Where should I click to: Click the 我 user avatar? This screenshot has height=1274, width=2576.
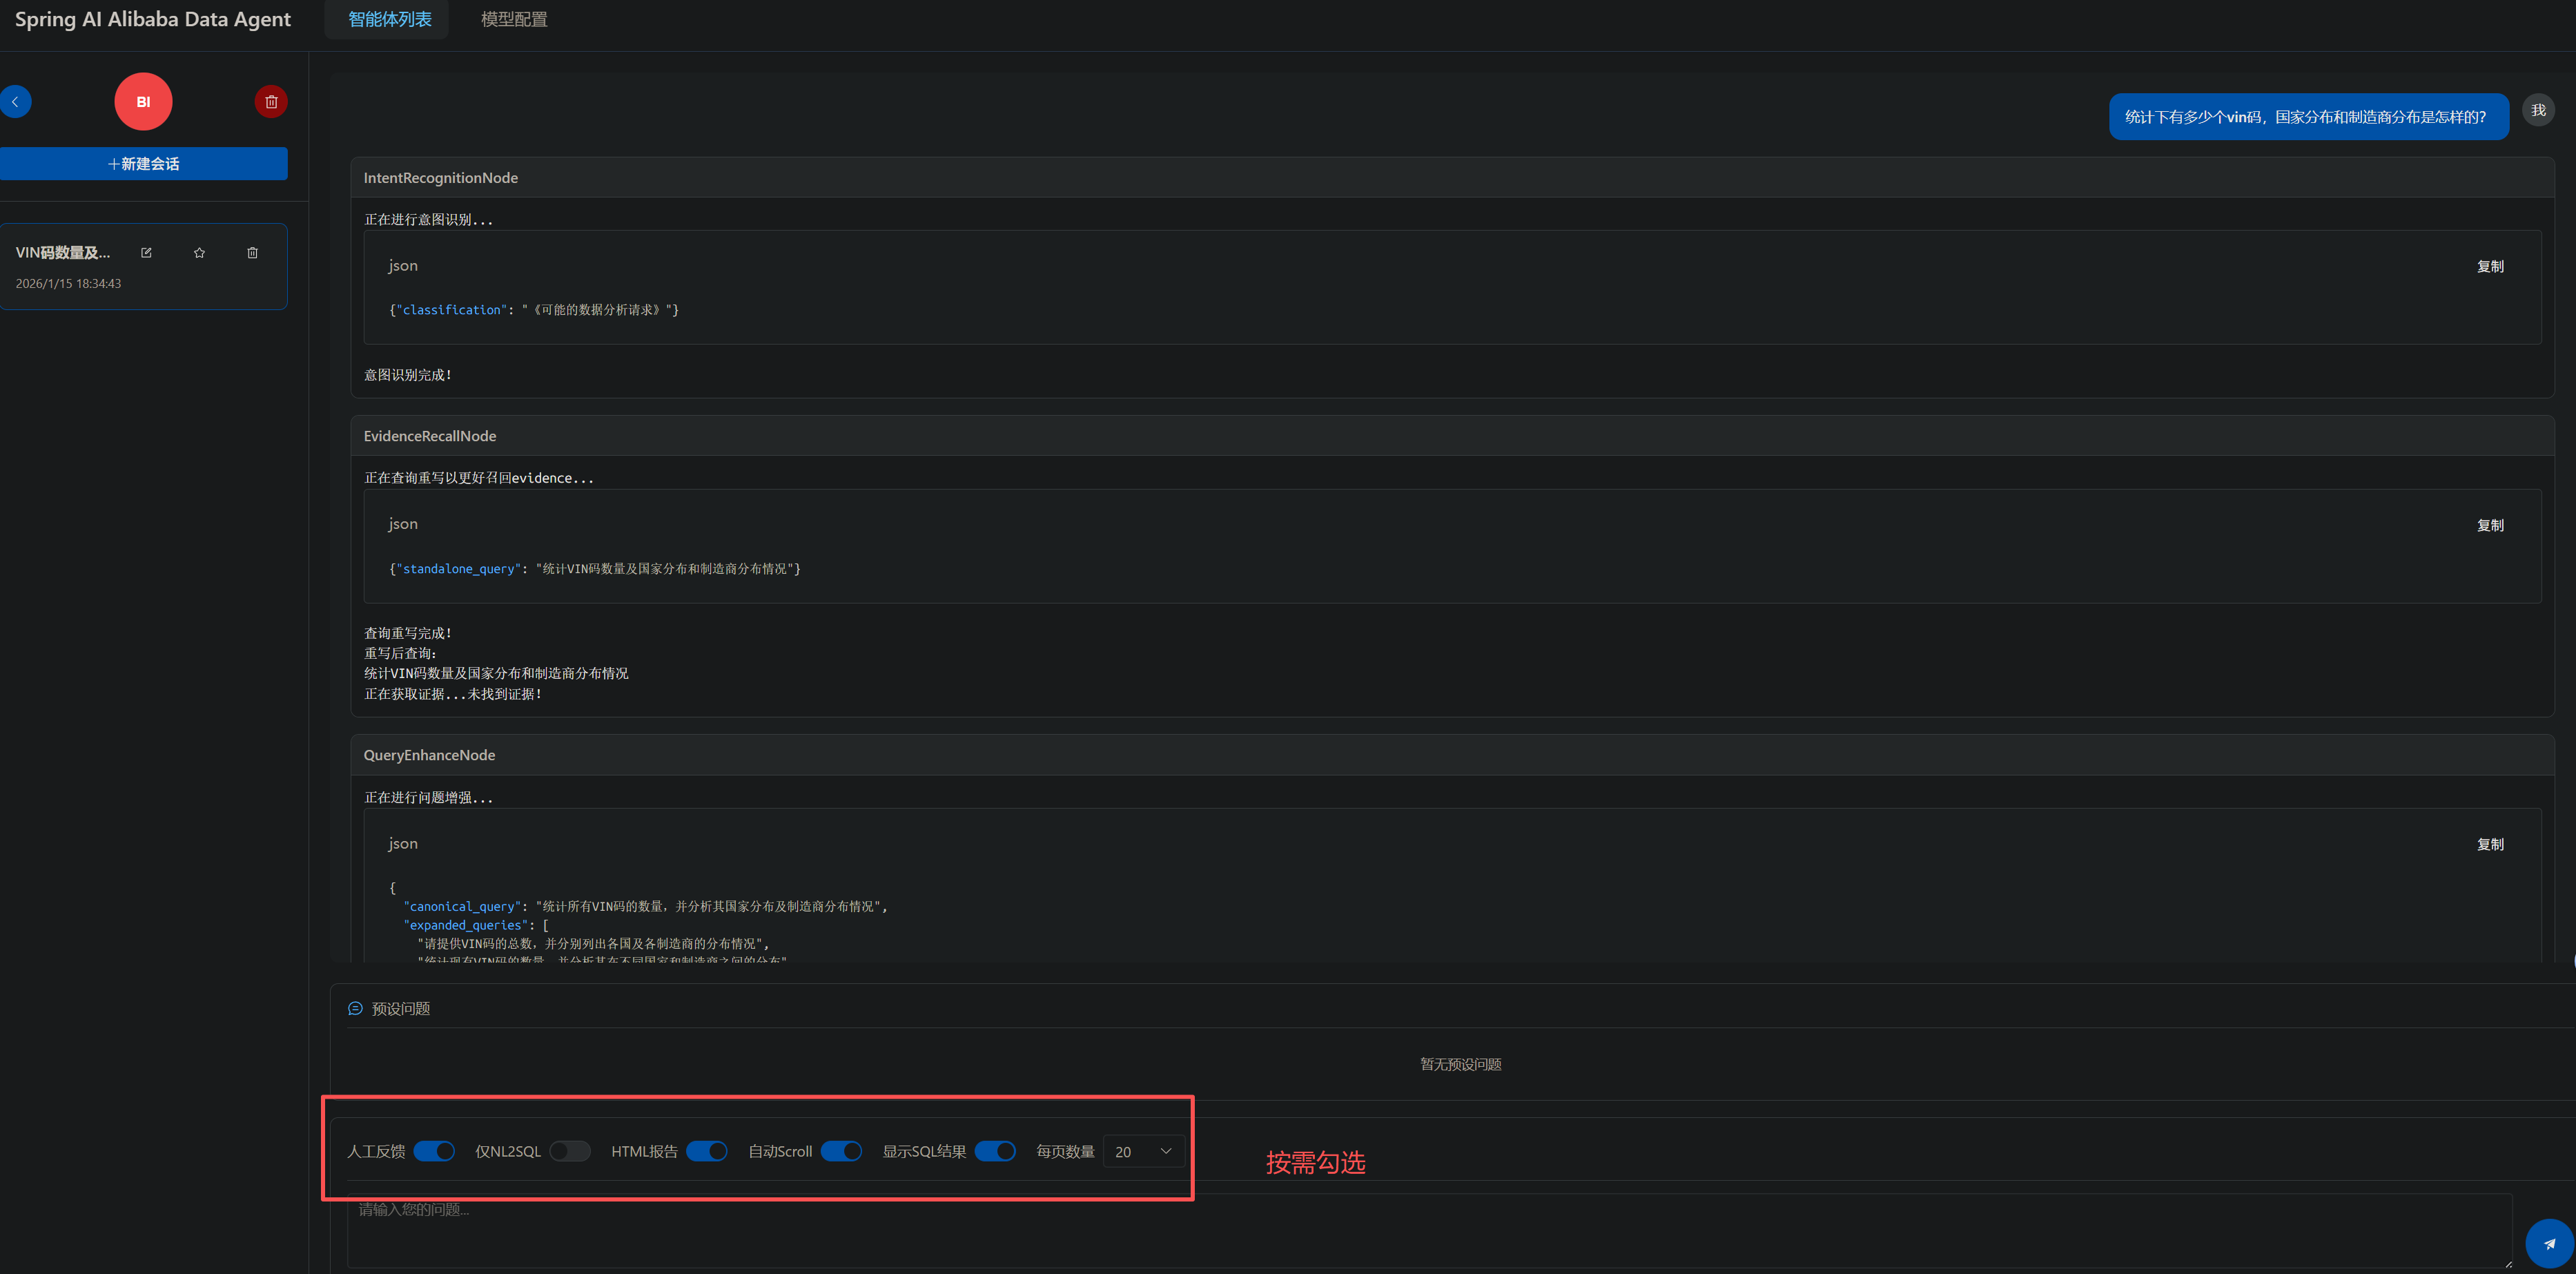coord(2538,110)
